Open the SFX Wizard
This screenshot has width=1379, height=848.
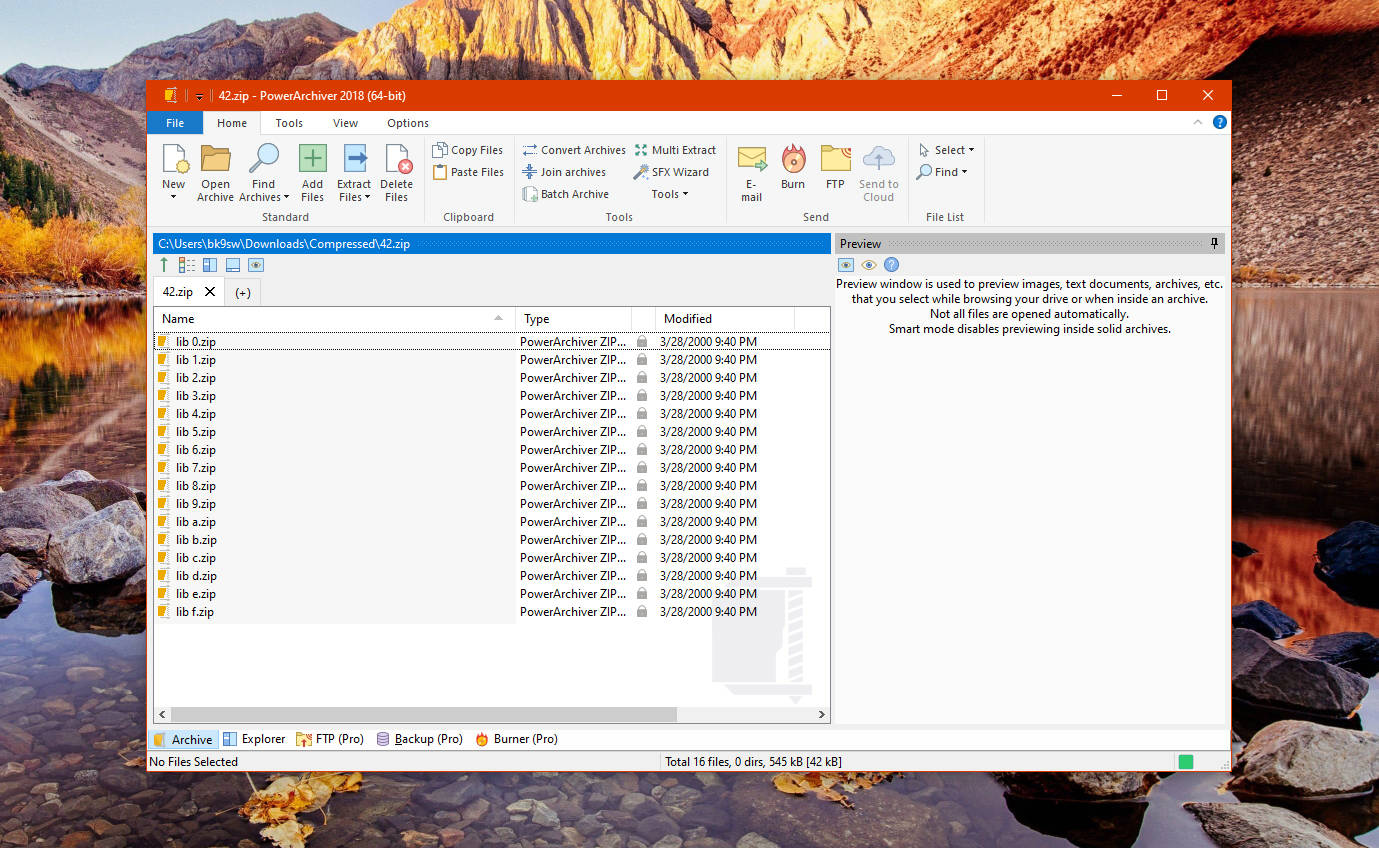tap(671, 172)
